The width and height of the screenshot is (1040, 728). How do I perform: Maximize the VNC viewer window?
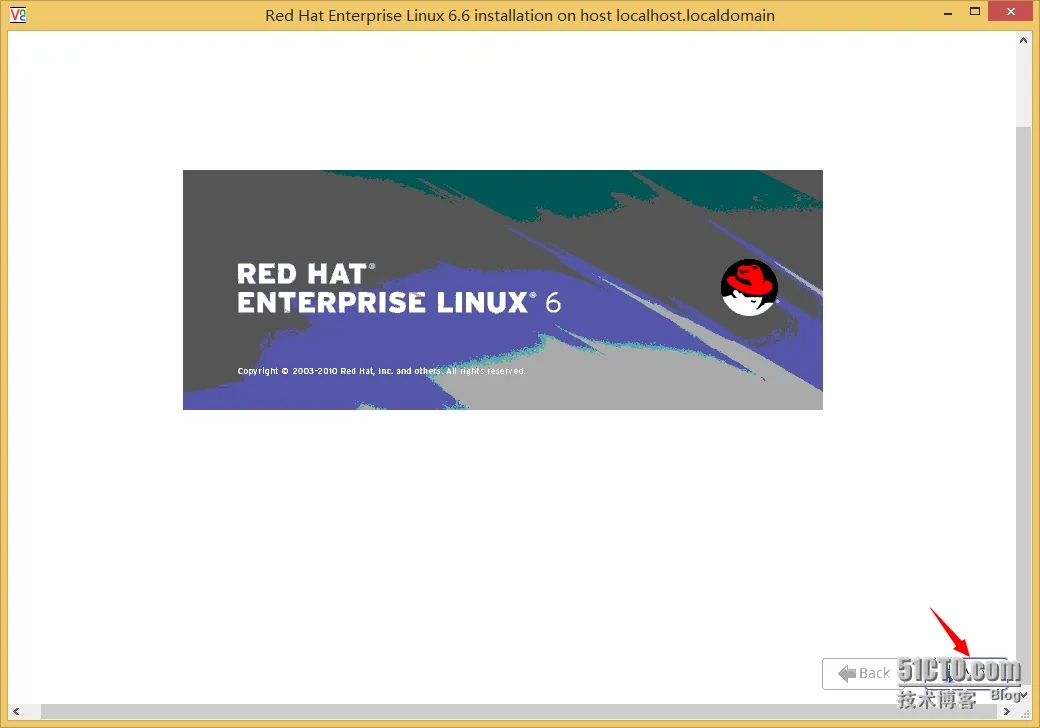[x=975, y=11]
